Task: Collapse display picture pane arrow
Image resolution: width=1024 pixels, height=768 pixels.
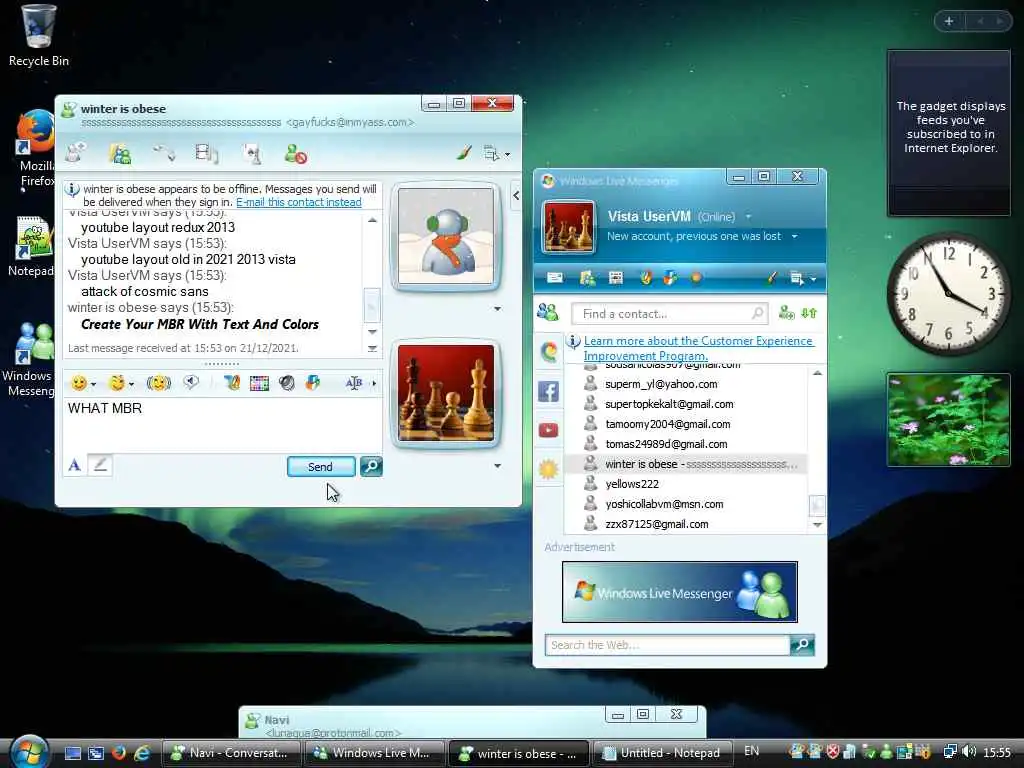Action: pyautogui.click(x=516, y=195)
